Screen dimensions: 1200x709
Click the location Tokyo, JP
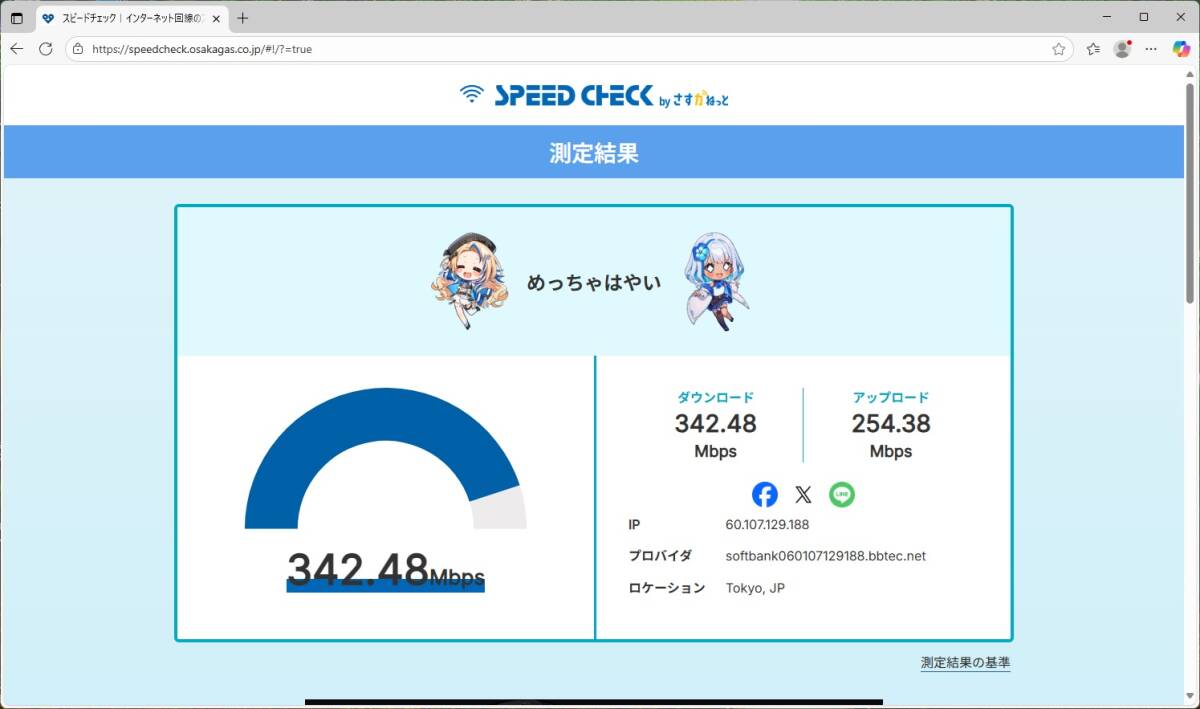[755, 588]
